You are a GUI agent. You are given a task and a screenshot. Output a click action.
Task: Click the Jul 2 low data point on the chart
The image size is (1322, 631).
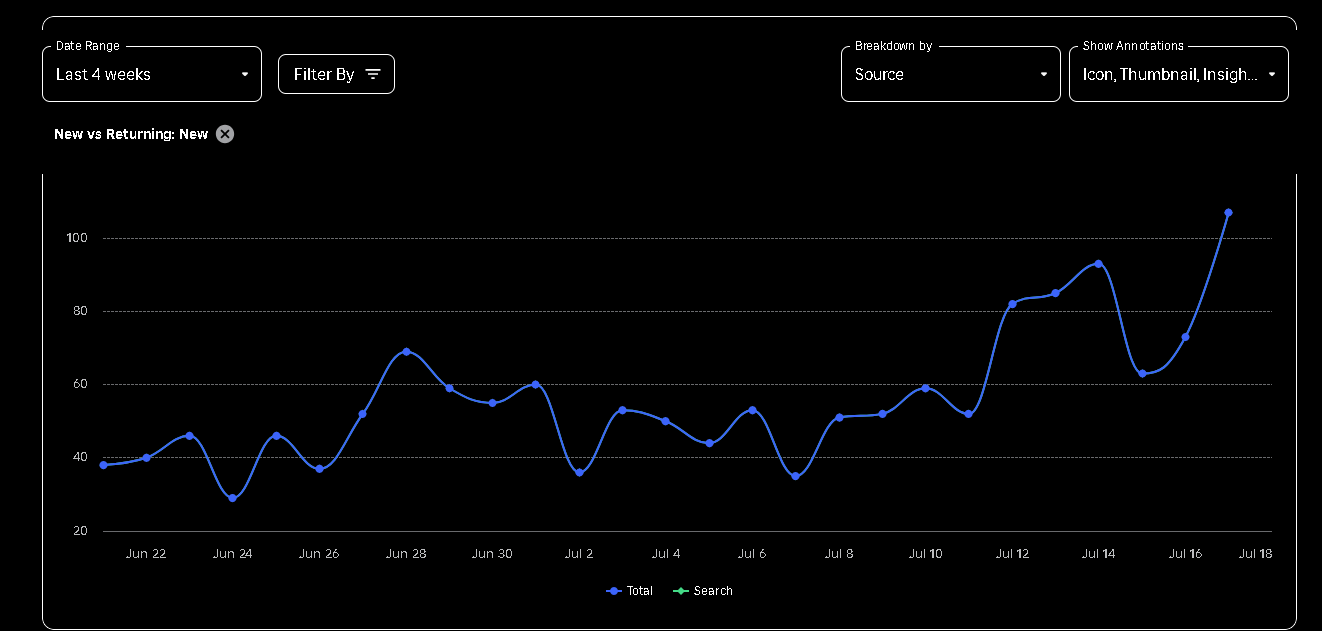tap(578, 472)
